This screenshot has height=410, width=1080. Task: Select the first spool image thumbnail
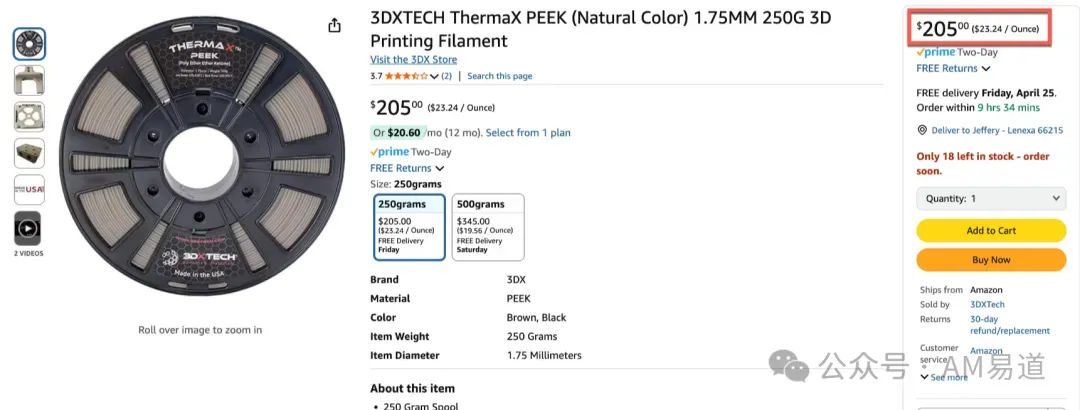pos(29,44)
